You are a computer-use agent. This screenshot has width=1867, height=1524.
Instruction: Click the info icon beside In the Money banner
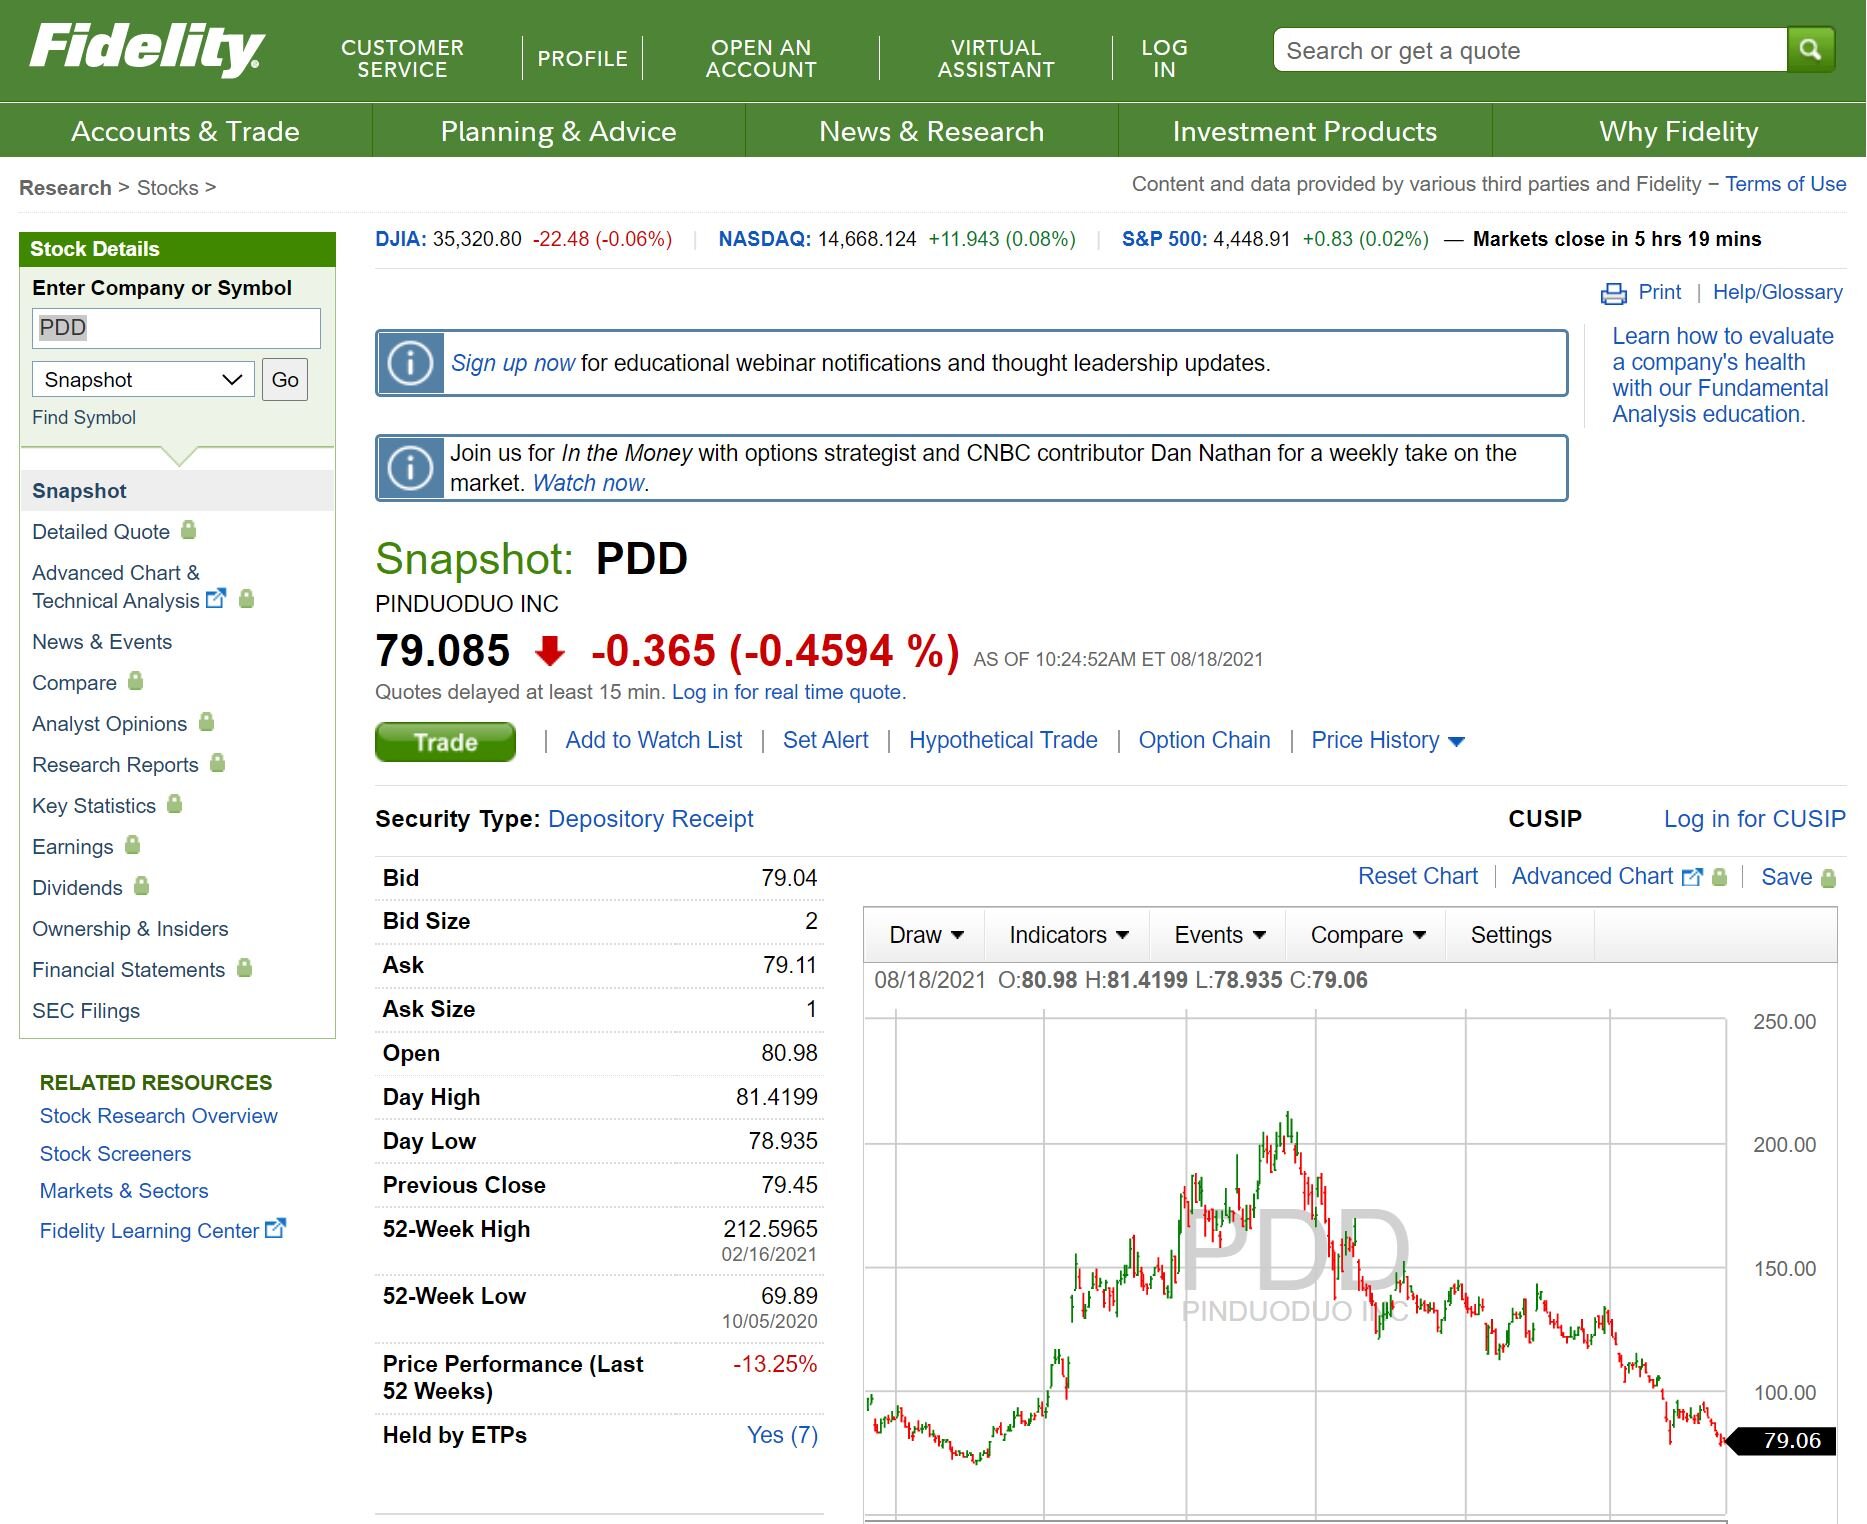(x=410, y=468)
